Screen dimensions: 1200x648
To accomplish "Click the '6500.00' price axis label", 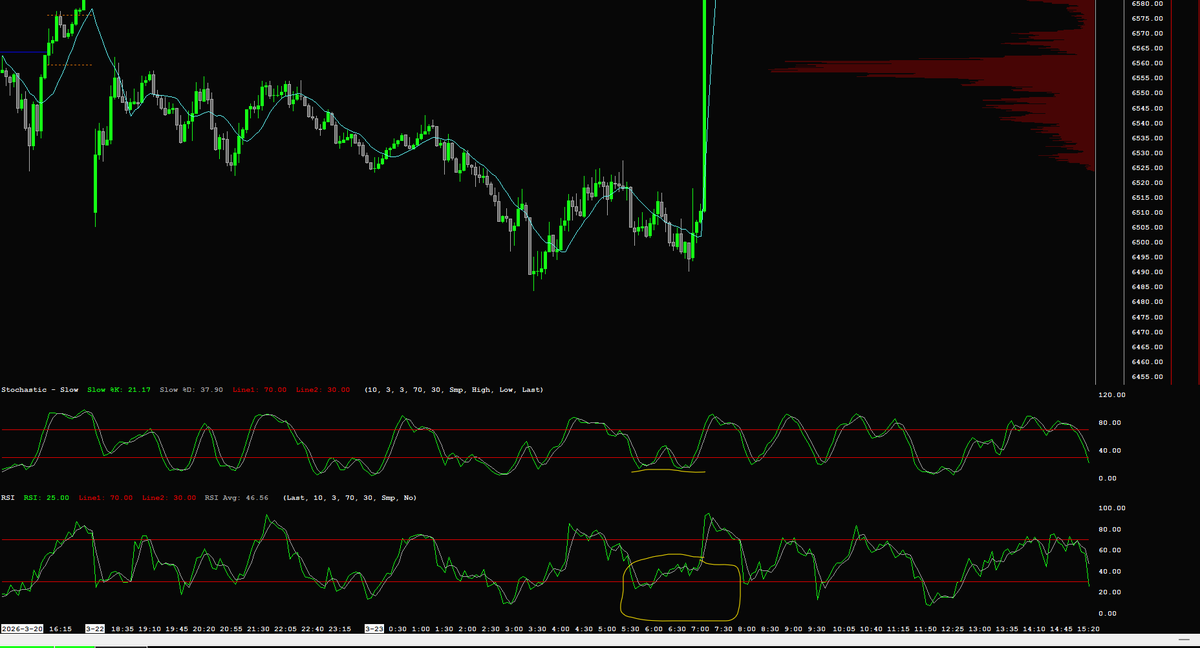I will tap(1146, 242).
